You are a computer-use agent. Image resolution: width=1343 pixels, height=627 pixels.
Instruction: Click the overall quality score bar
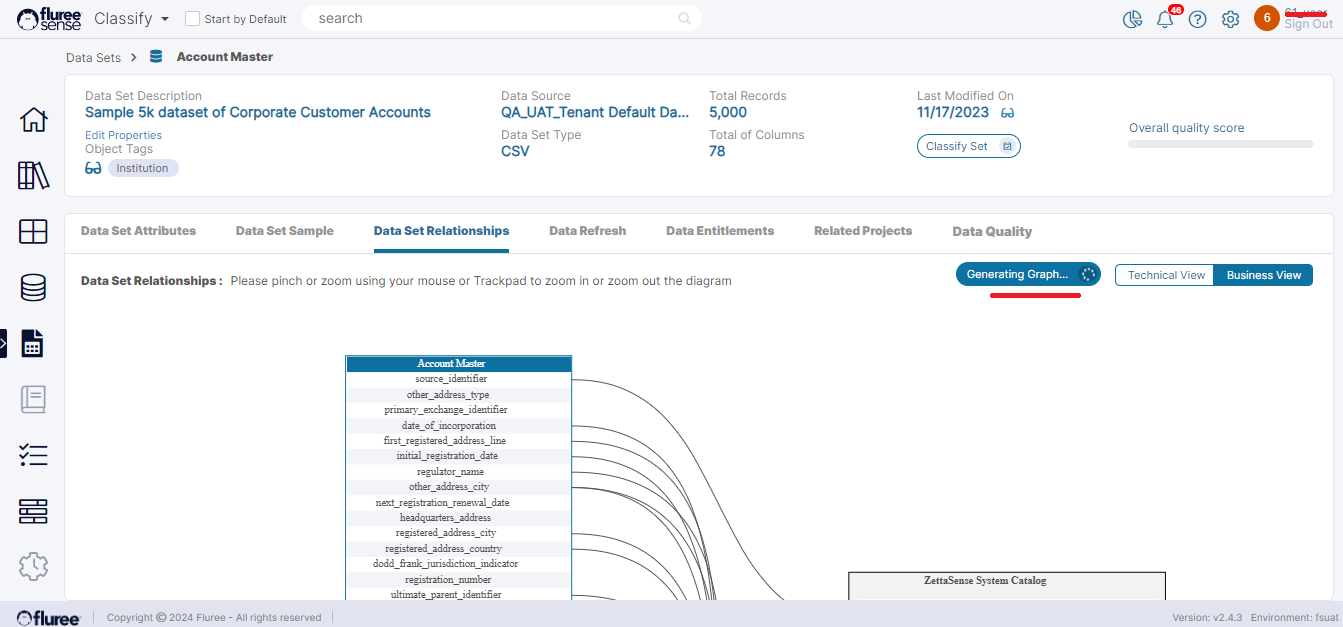pos(1220,144)
